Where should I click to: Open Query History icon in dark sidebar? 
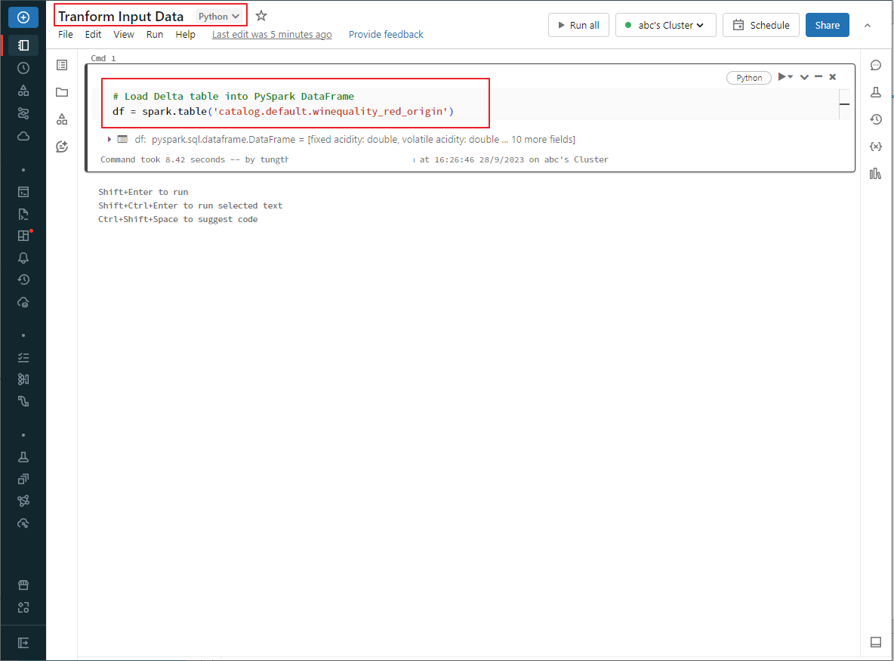(x=23, y=279)
